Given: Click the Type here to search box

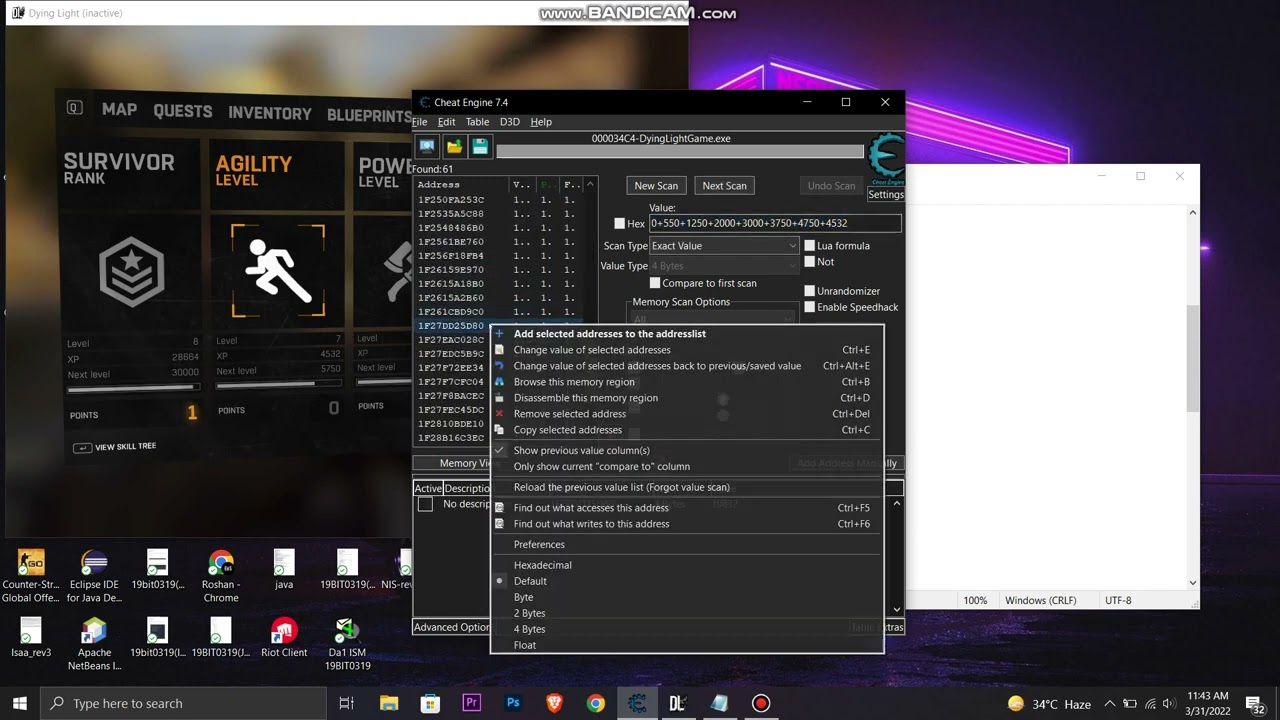Looking at the screenshot, I should pyautogui.click(x=185, y=703).
